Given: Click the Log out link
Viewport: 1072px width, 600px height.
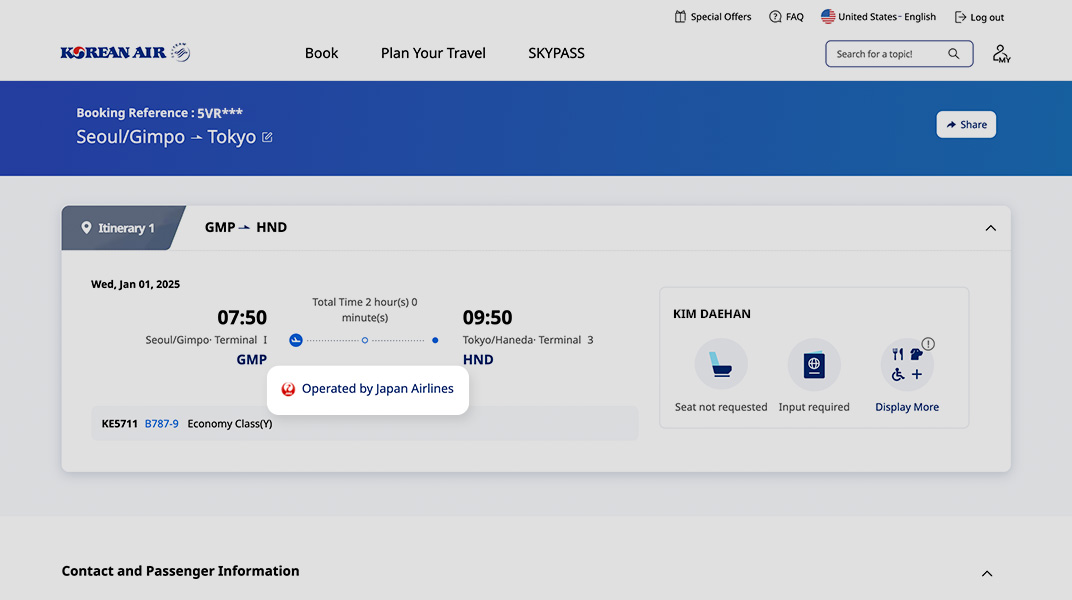Looking at the screenshot, I should click(979, 17).
